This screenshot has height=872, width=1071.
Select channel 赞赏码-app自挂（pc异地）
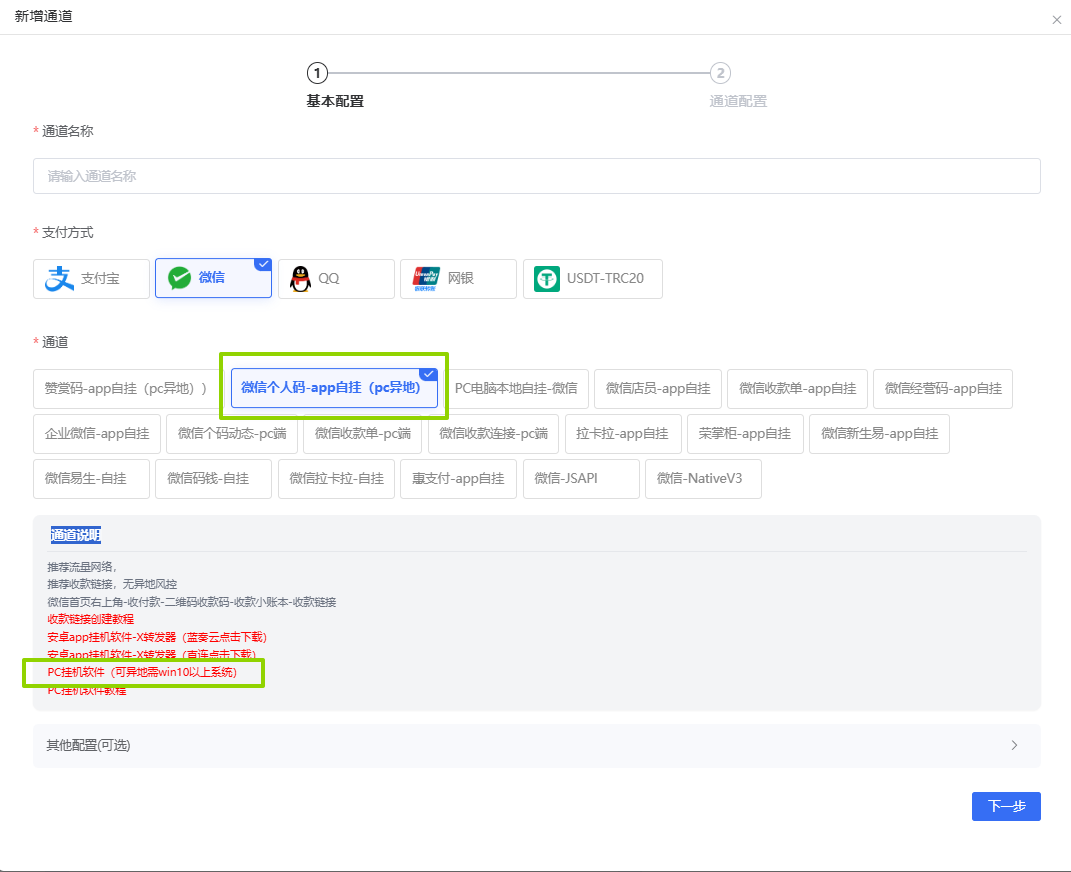point(126,389)
